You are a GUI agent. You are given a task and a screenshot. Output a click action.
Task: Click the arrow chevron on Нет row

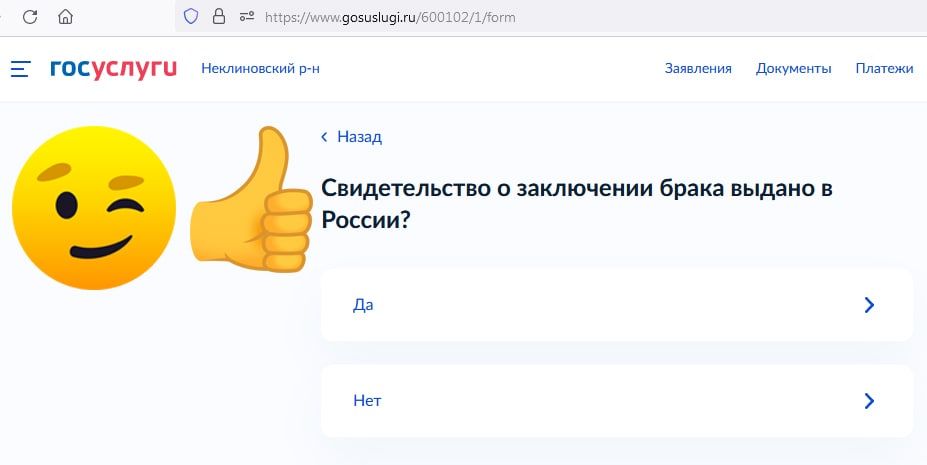pos(869,401)
